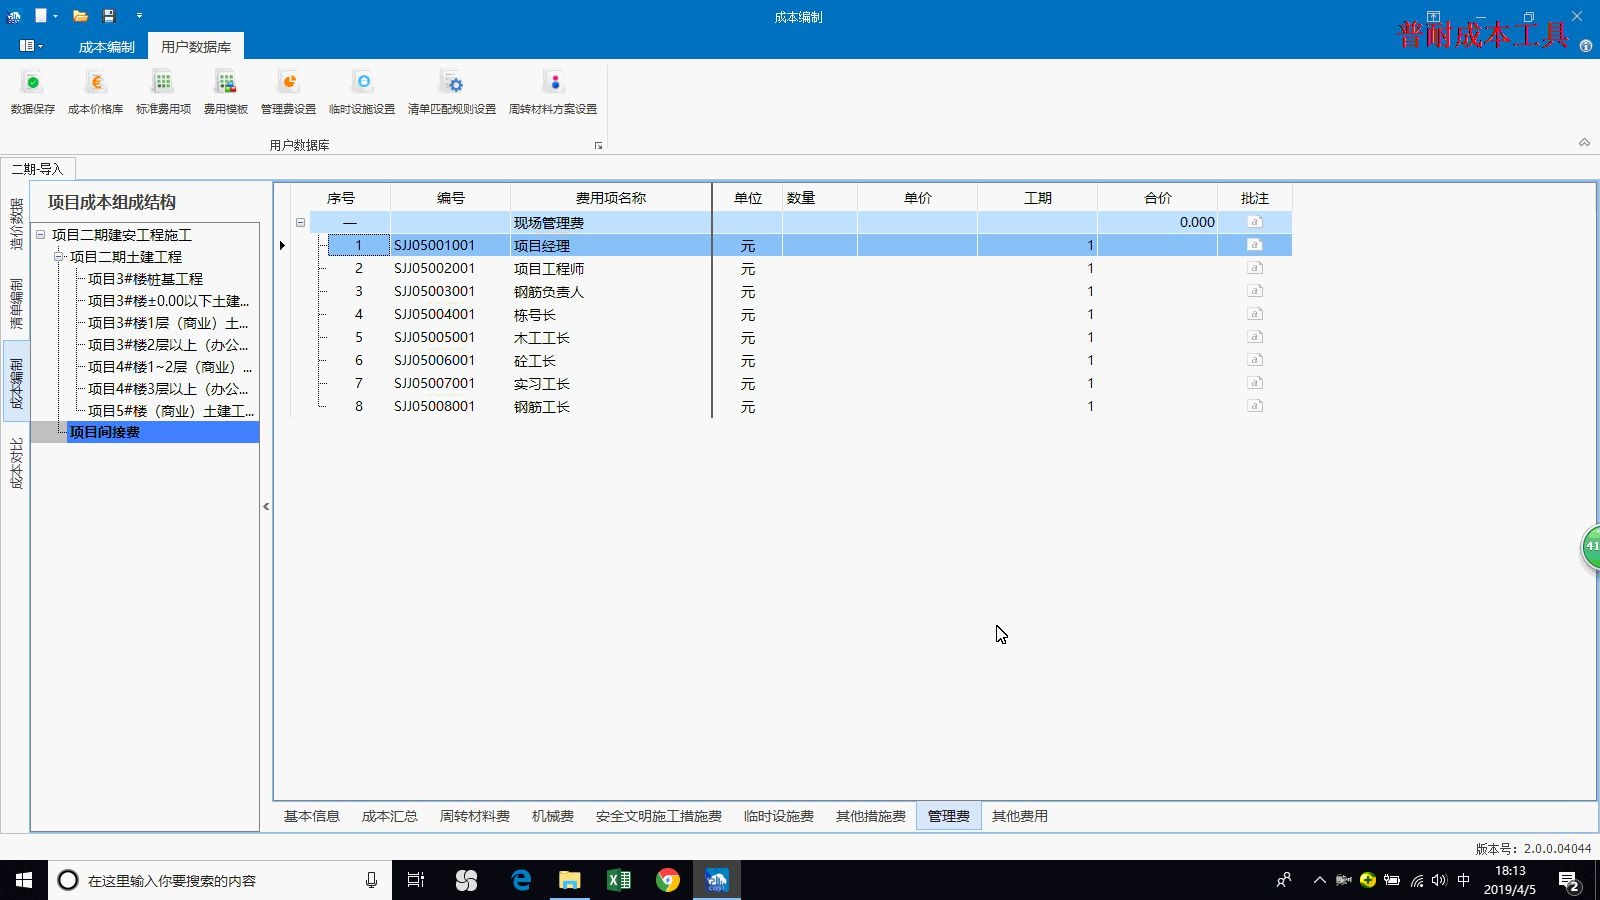The width and height of the screenshot is (1600, 900).
Task: Click the annotation icon in 项目经理 row
Action: (1255, 245)
